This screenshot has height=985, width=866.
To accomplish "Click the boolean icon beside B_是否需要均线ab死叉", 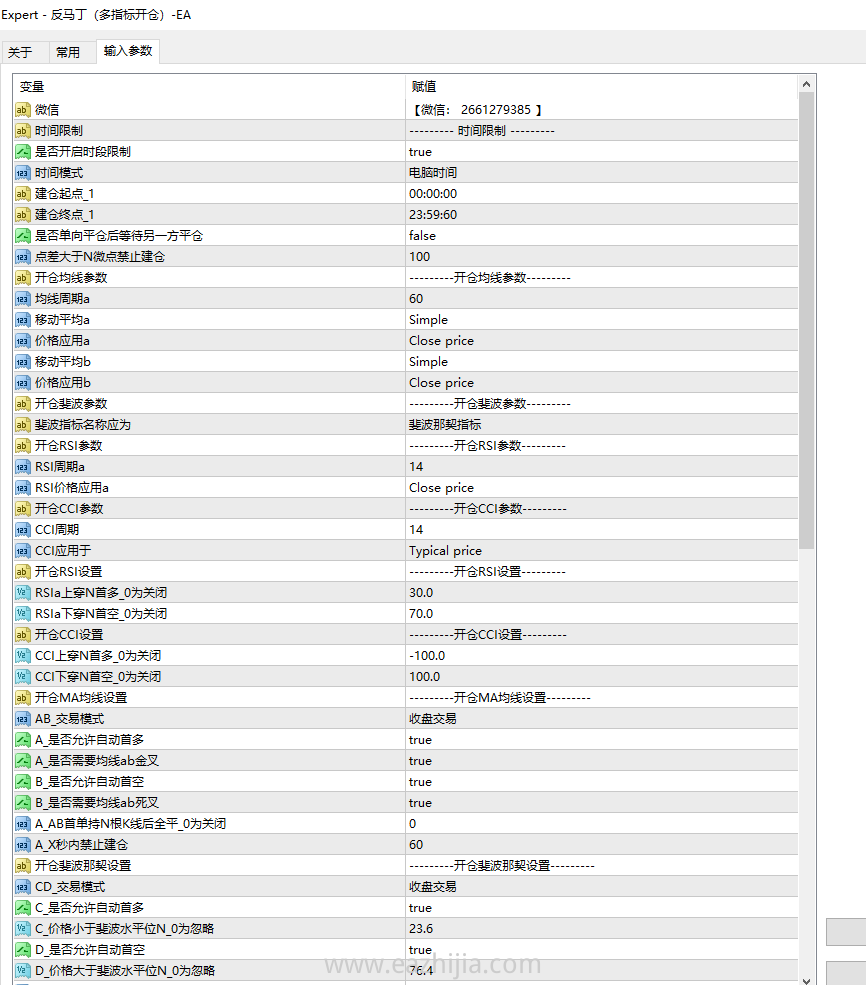I will click(23, 803).
